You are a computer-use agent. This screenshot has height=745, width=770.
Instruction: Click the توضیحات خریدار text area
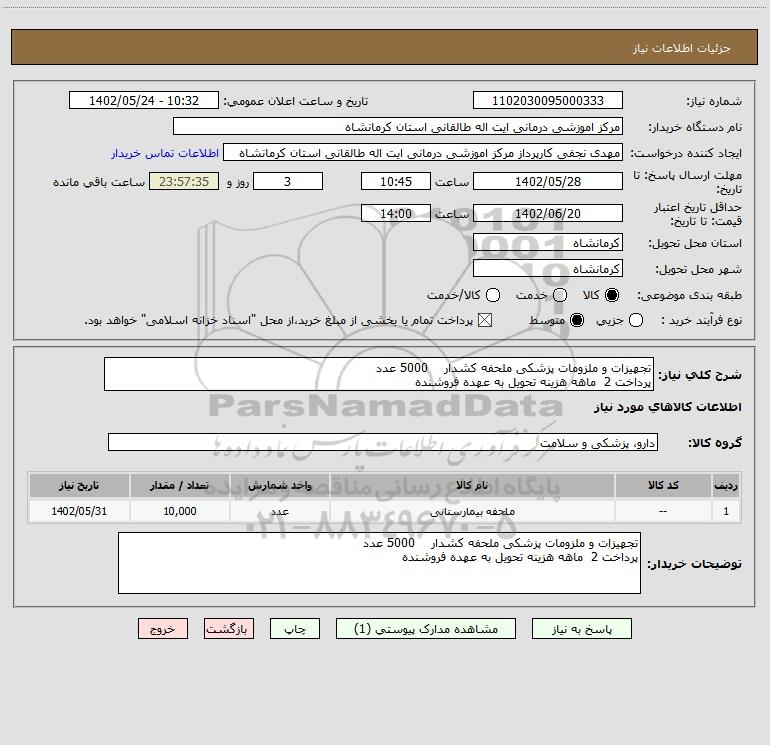379,563
